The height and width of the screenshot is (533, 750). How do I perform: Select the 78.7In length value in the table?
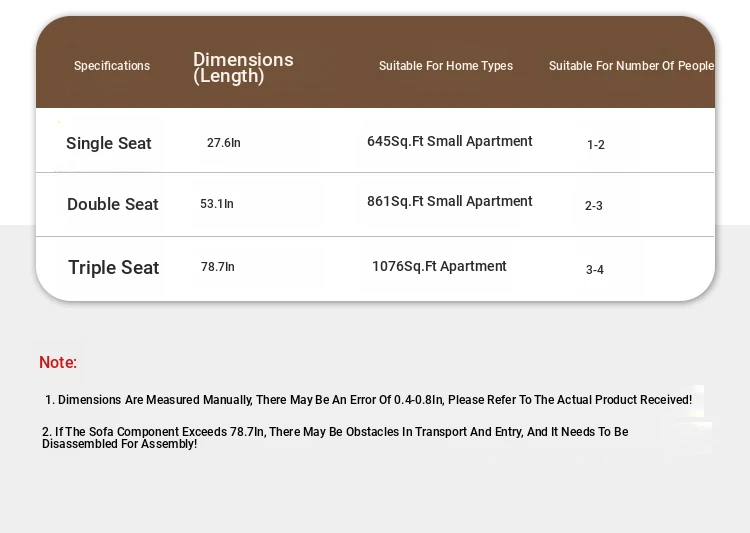[218, 267]
